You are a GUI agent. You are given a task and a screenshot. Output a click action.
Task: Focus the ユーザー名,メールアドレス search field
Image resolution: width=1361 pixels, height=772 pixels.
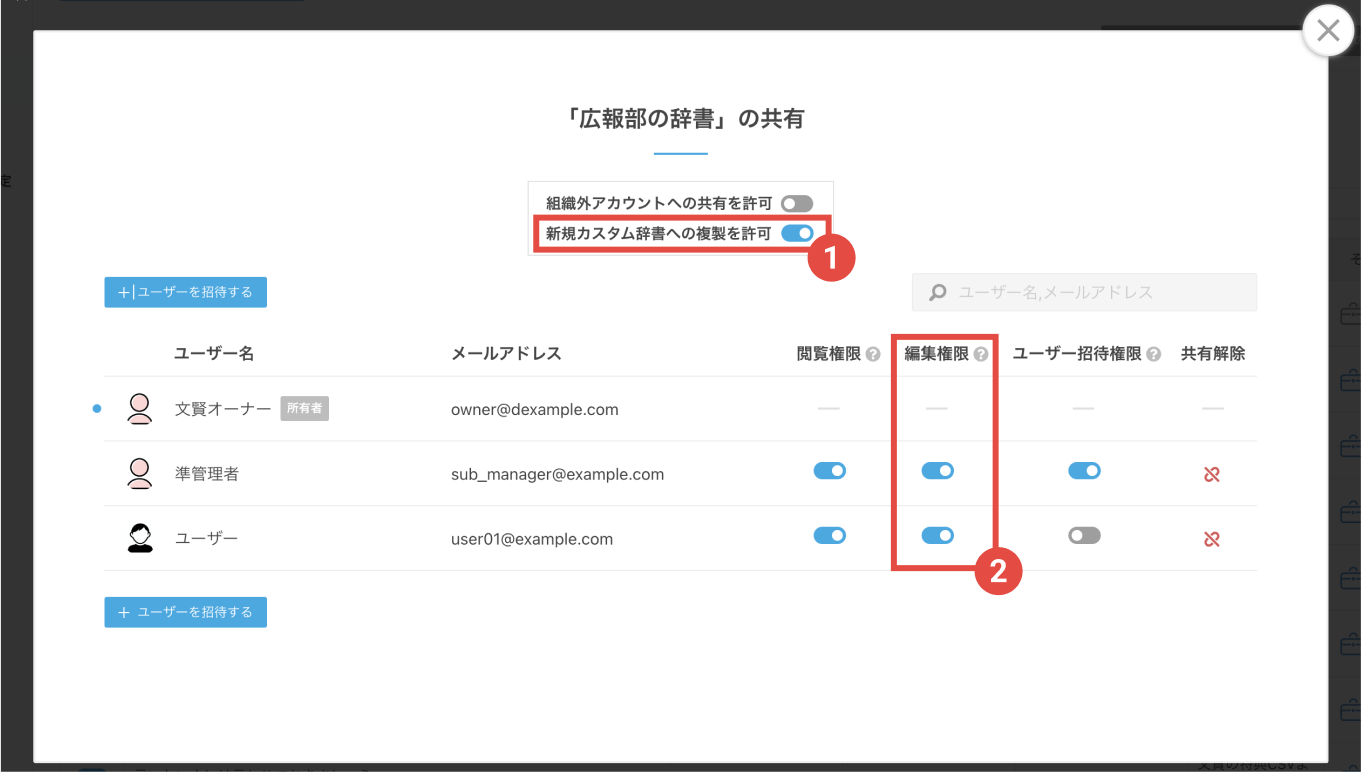(1084, 293)
